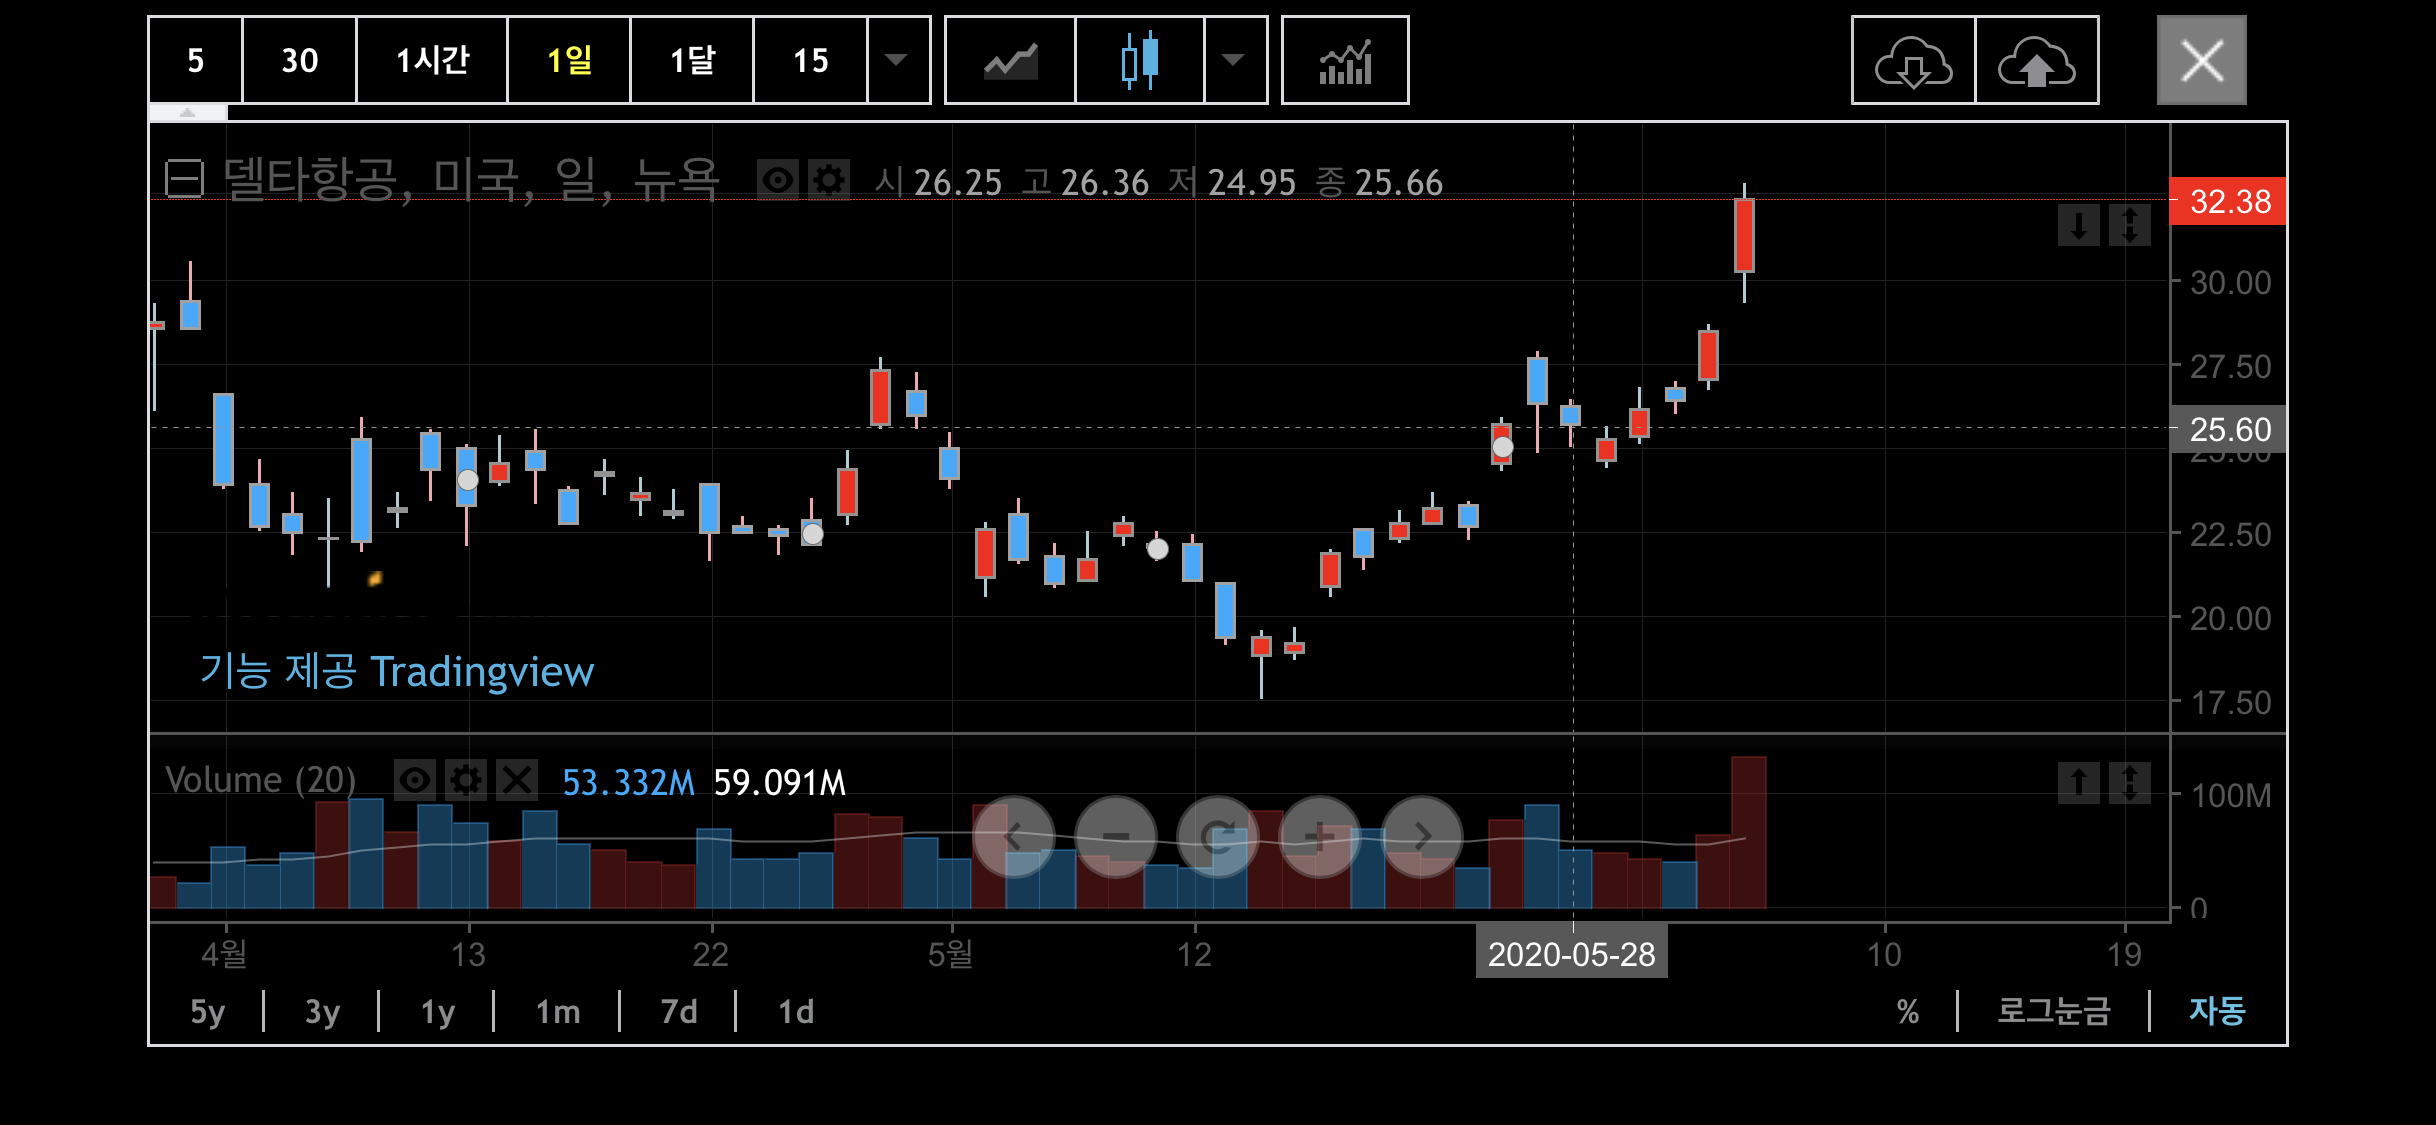
Task: Toggle visibility of Volume indicator
Action: 414,780
